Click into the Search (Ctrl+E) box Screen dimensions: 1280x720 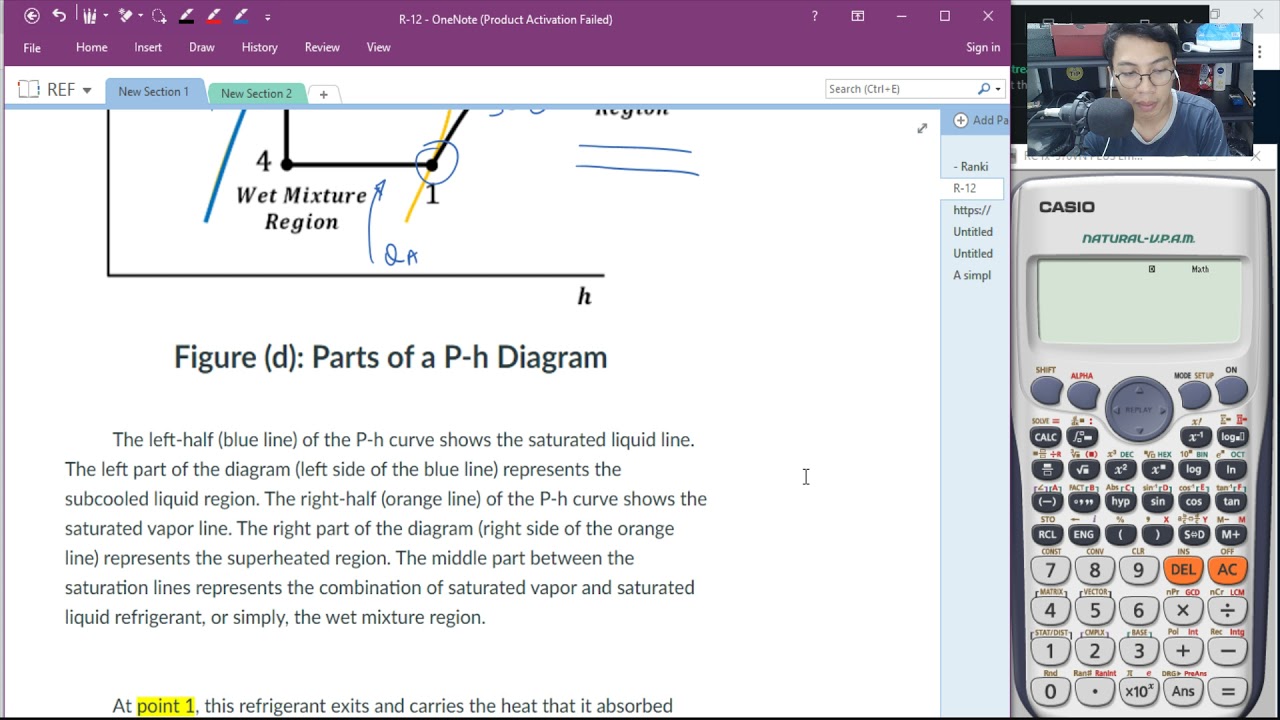pyautogui.click(x=900, y=89)
